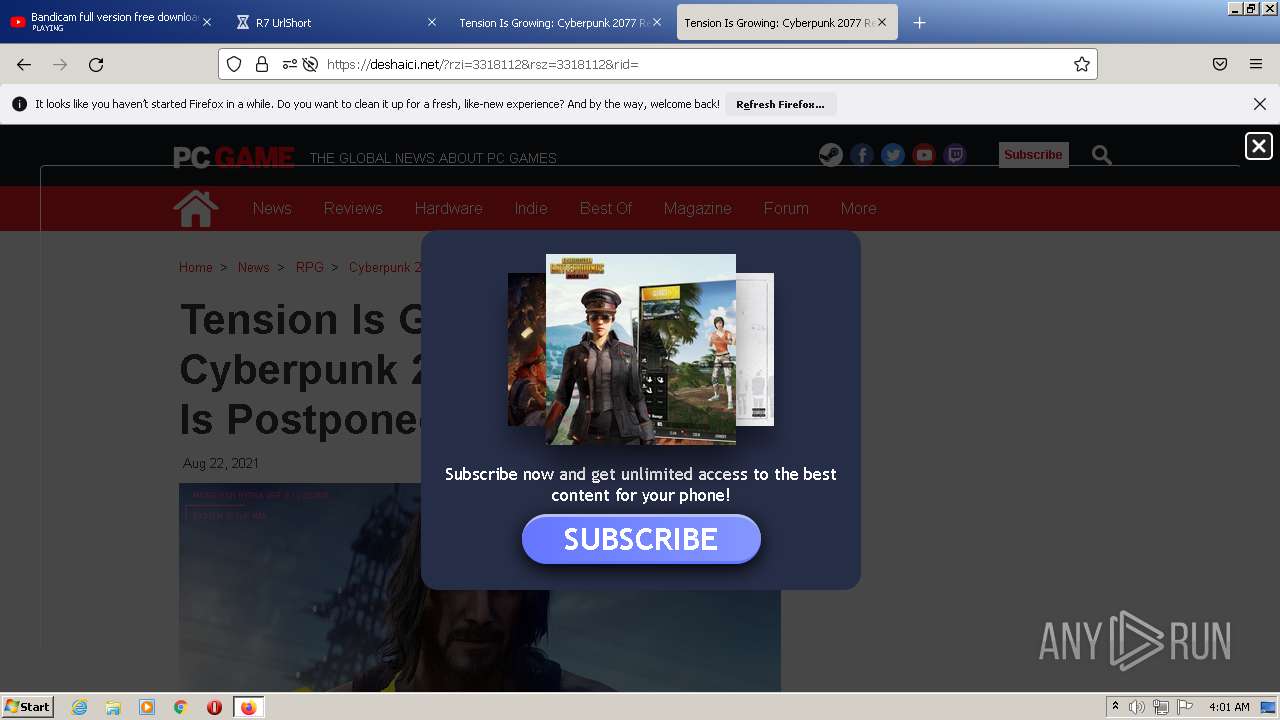Open the YouTube social icon
This screenshot has height=720, width=1280.
[924, 155]
